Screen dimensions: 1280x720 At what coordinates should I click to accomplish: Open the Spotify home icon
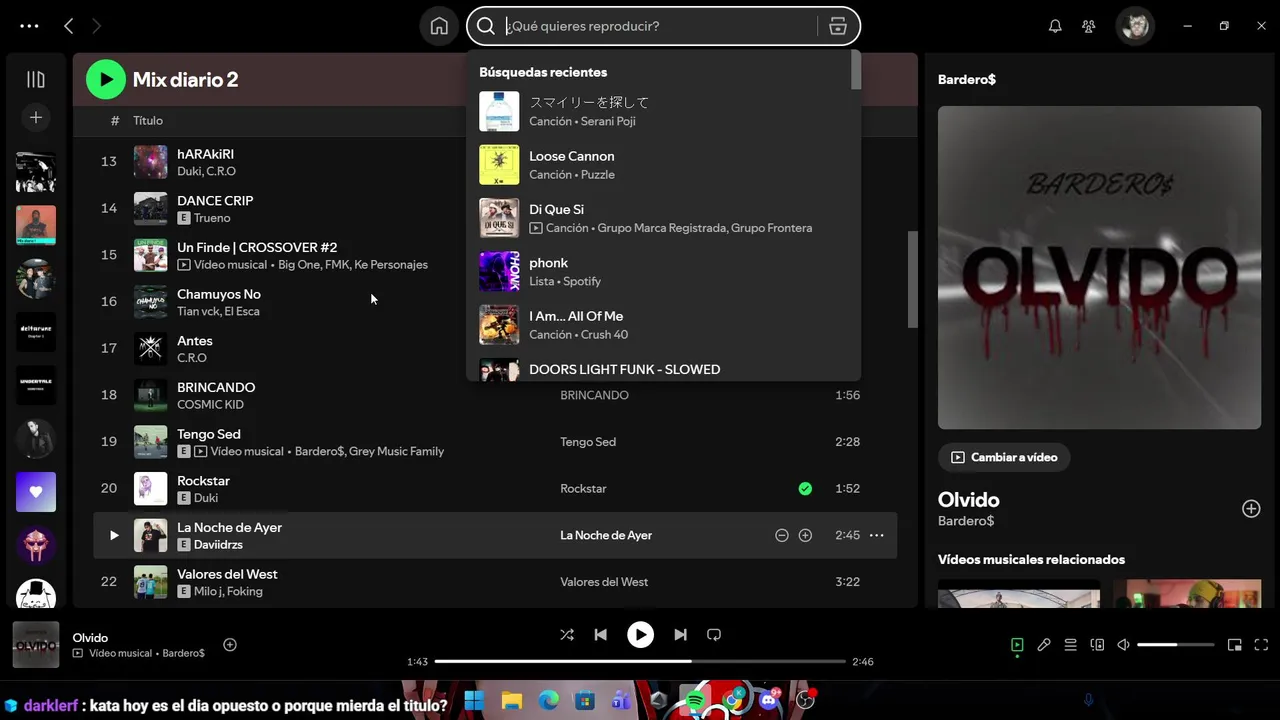coord(439,26)
